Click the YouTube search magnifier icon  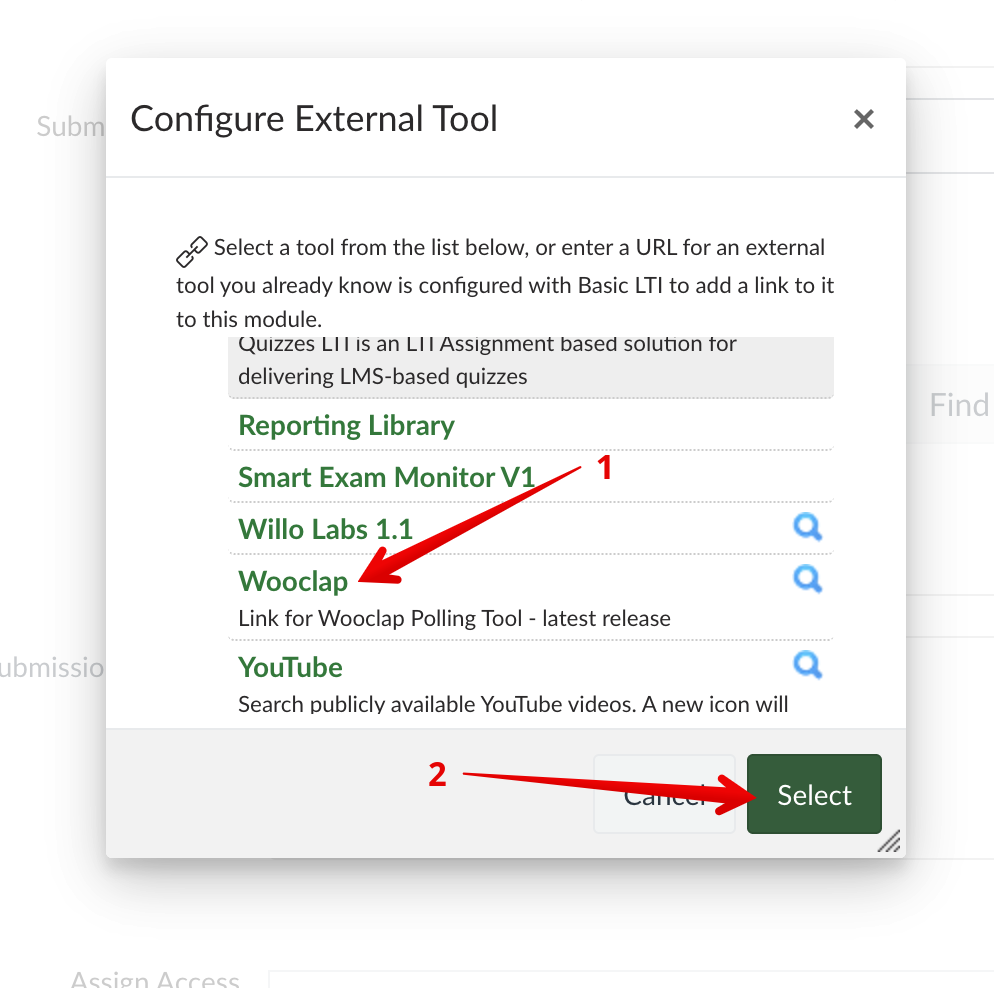click(x=807, y=665)
